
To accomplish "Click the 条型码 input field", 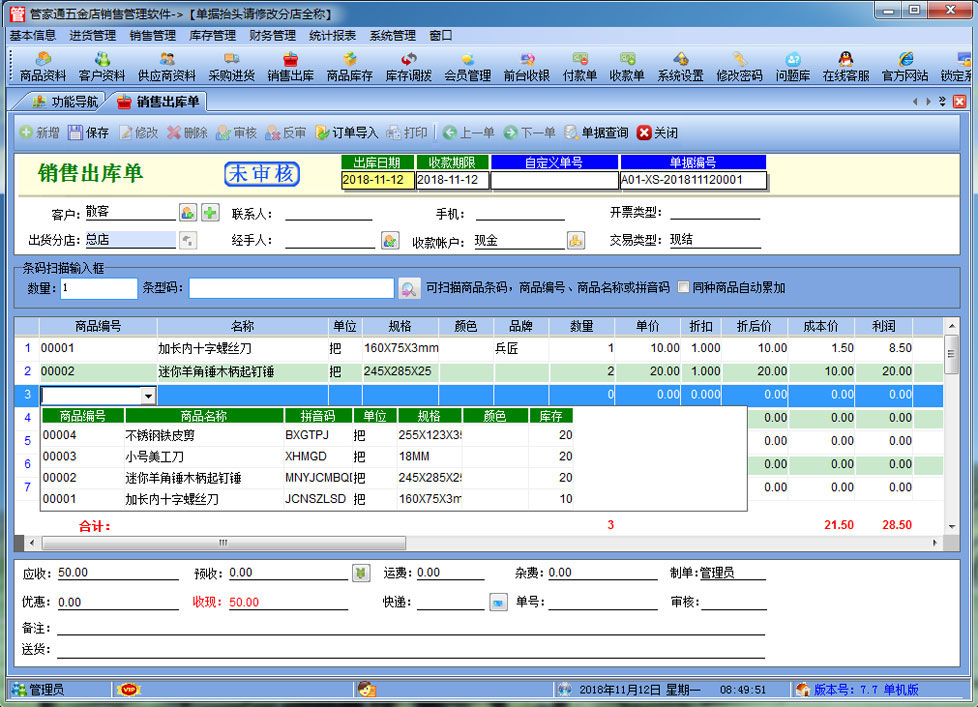I will [x=291, y=288].
